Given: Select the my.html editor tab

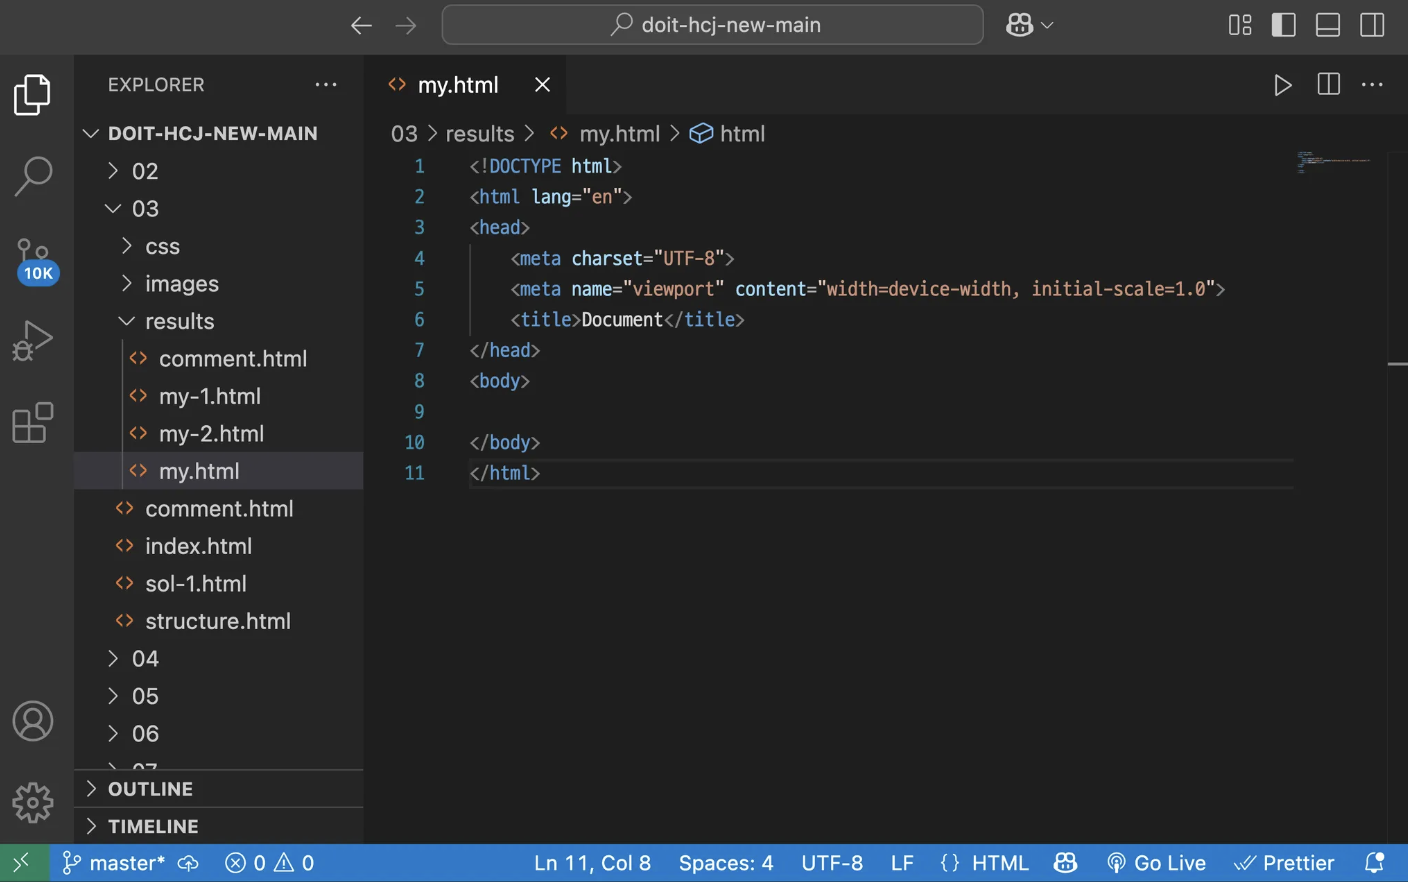Looking at the screenshot, I should tap(458, 85).
